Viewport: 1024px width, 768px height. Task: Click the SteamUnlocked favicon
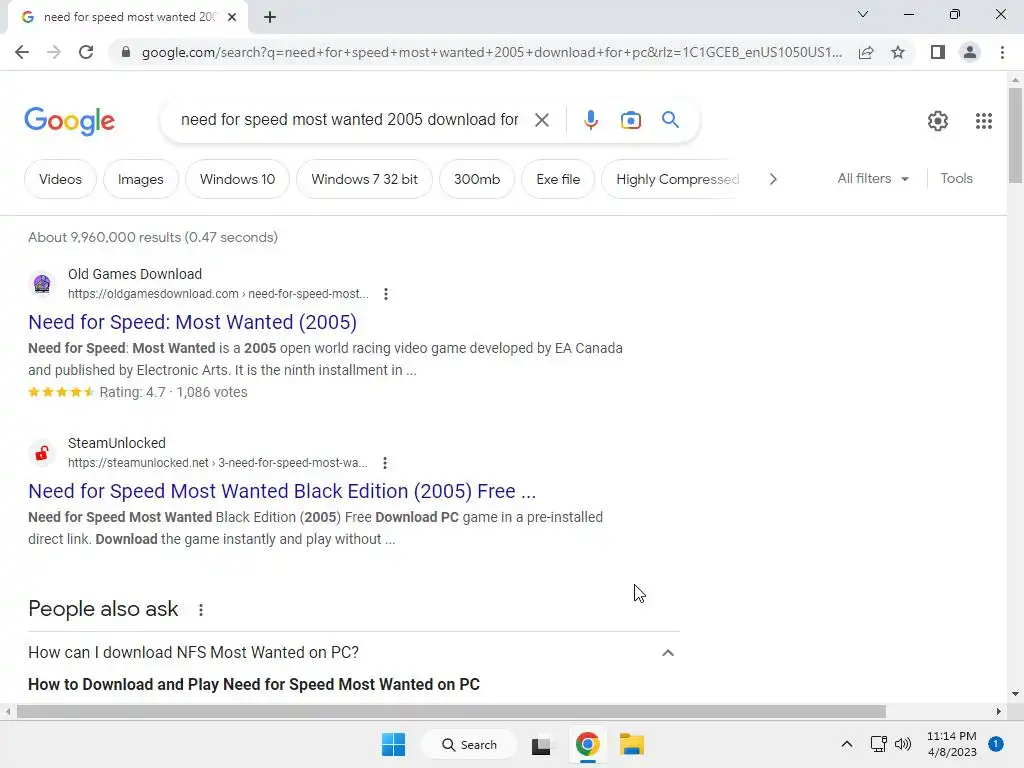[42, 453]
